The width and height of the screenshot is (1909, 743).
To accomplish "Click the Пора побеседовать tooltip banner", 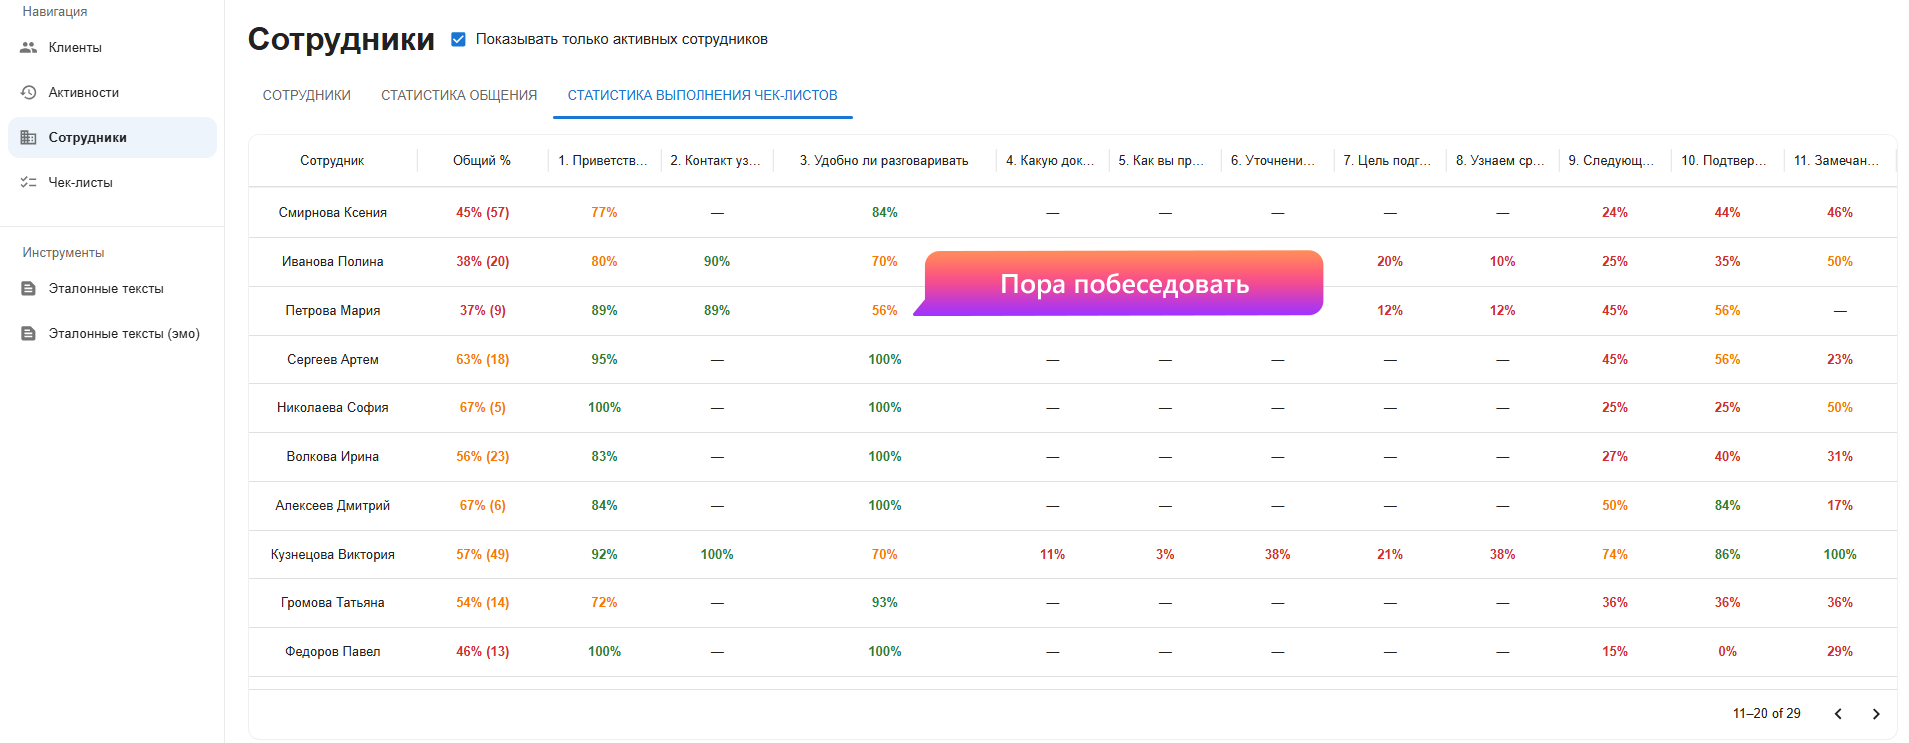I will [1123, 284].
